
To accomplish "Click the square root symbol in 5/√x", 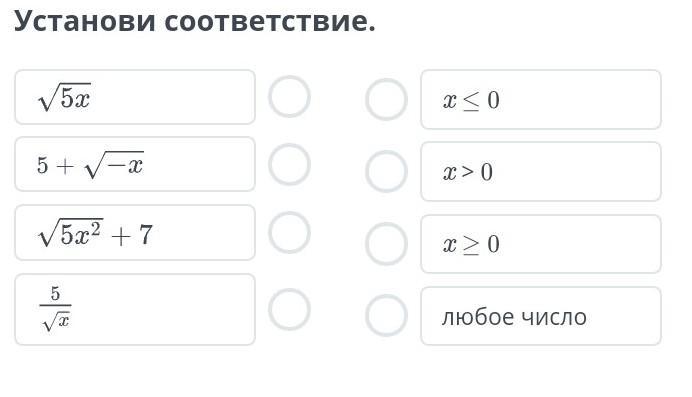I will [x=49, y=322].
